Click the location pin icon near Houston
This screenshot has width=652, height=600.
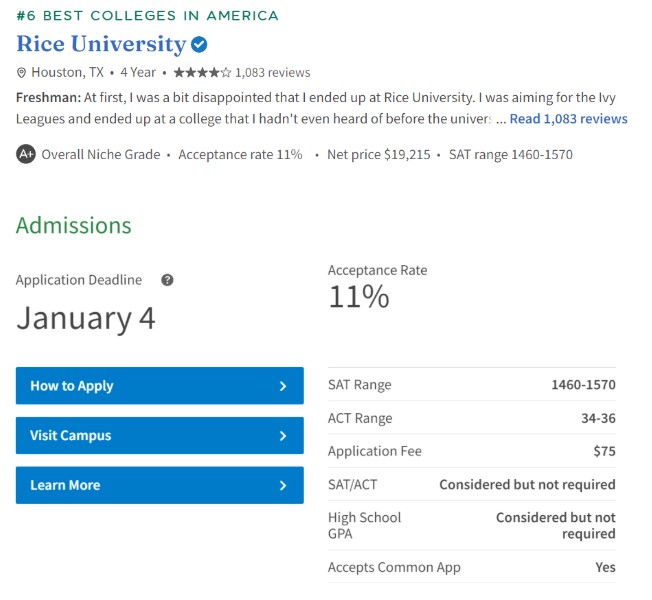(21, 73)
